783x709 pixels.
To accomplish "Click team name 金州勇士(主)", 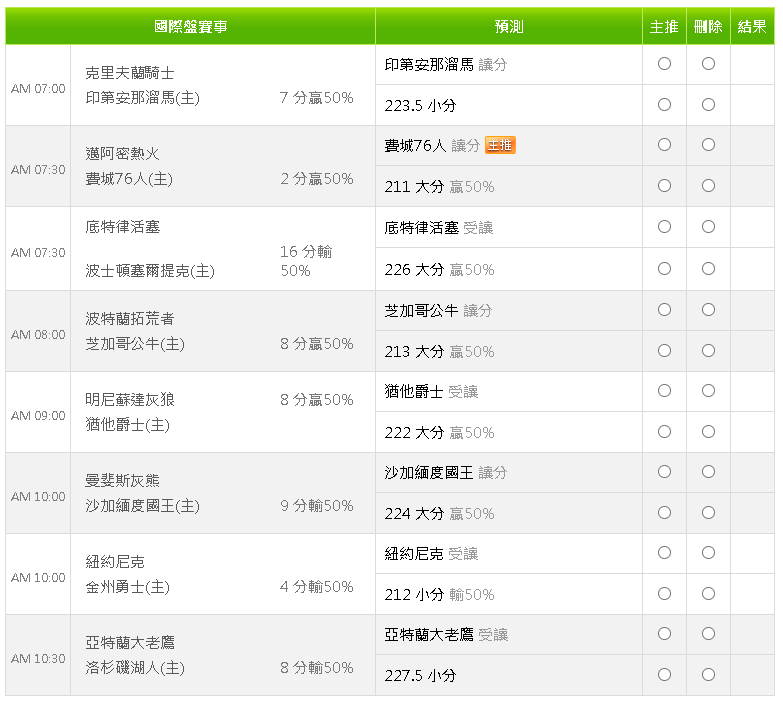I will pyautogui.click(x=128, y=587).
